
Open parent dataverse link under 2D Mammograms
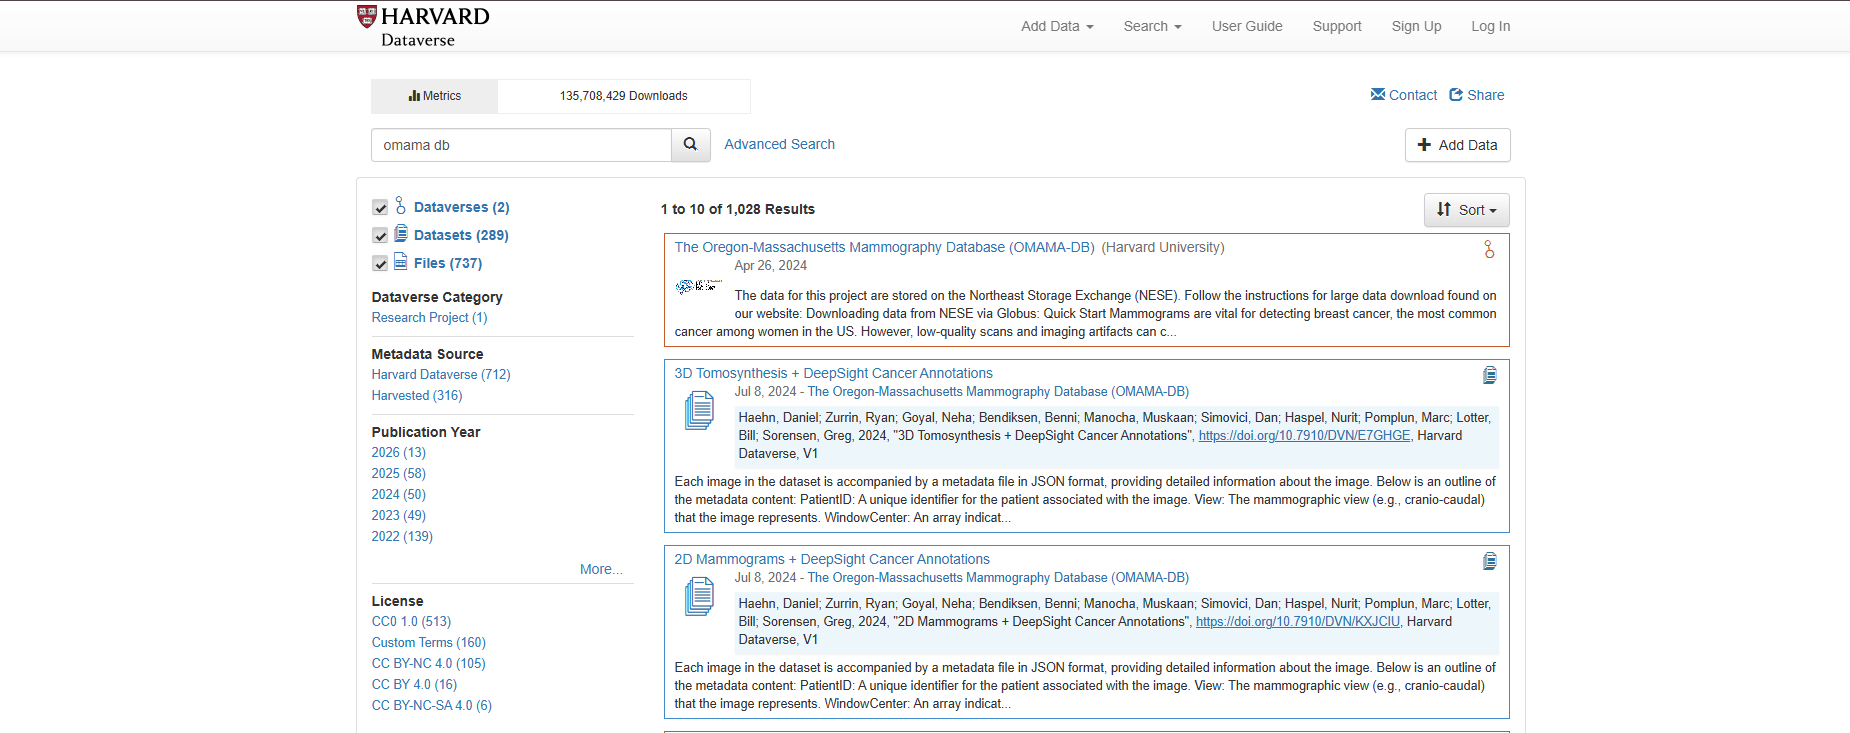pyautogui.click(x=998, y=578)
